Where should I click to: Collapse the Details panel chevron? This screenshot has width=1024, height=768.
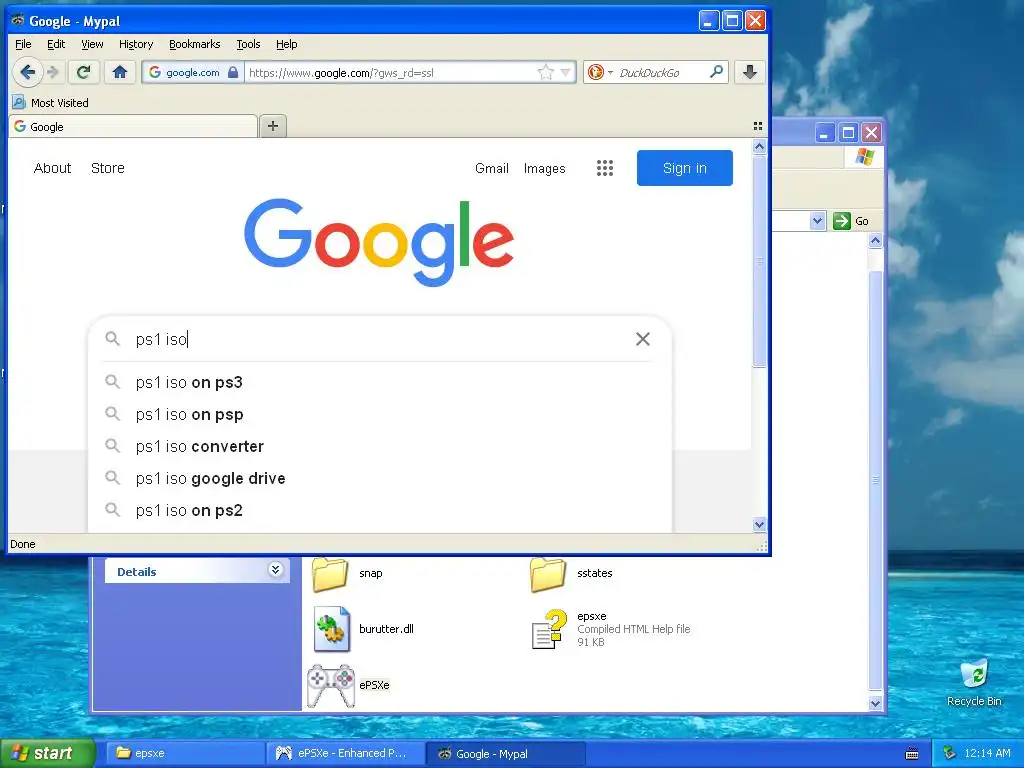[276, 569]
